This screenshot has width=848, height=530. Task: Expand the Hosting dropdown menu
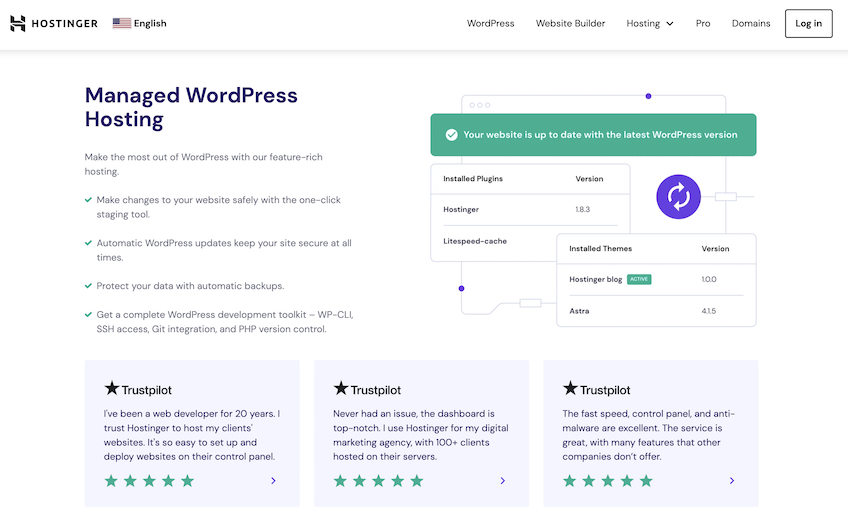point(650,23)
